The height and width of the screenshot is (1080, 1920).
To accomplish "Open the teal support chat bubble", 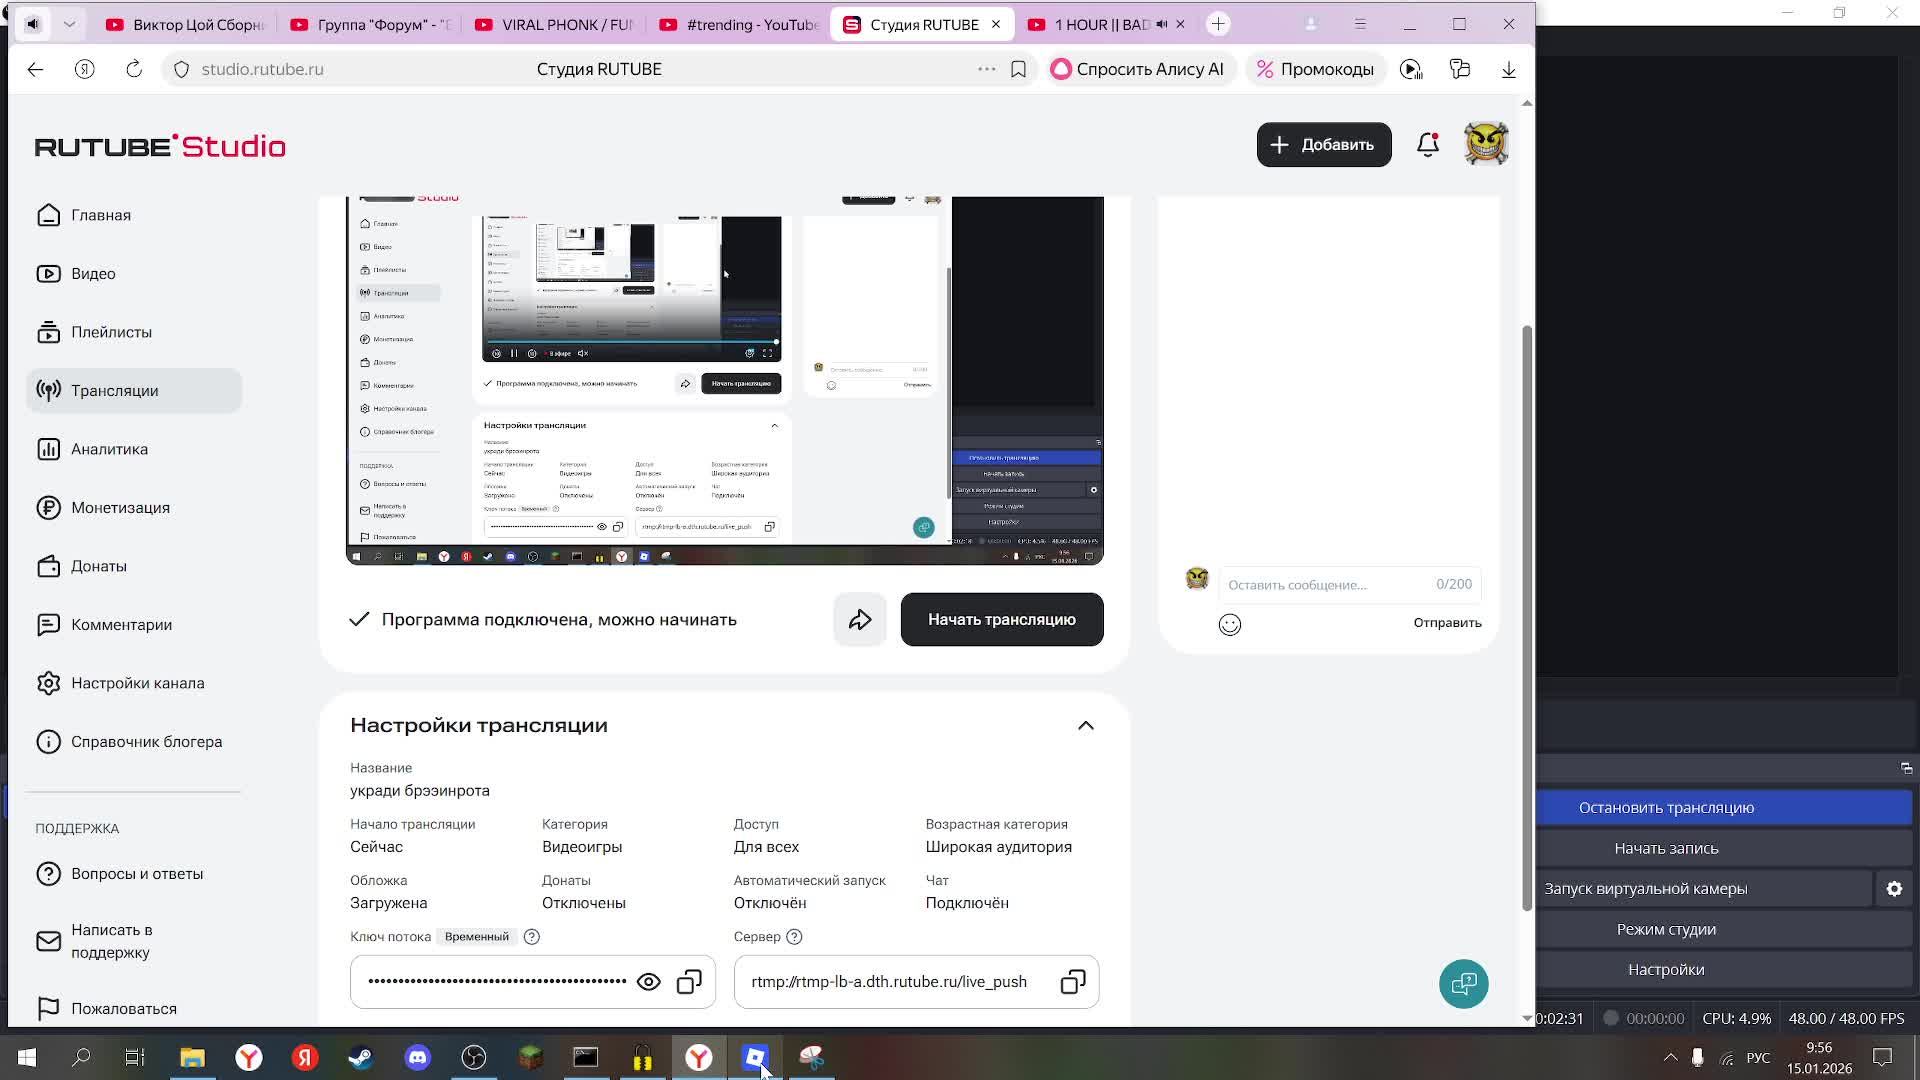I will click(x=1463, y=984).
